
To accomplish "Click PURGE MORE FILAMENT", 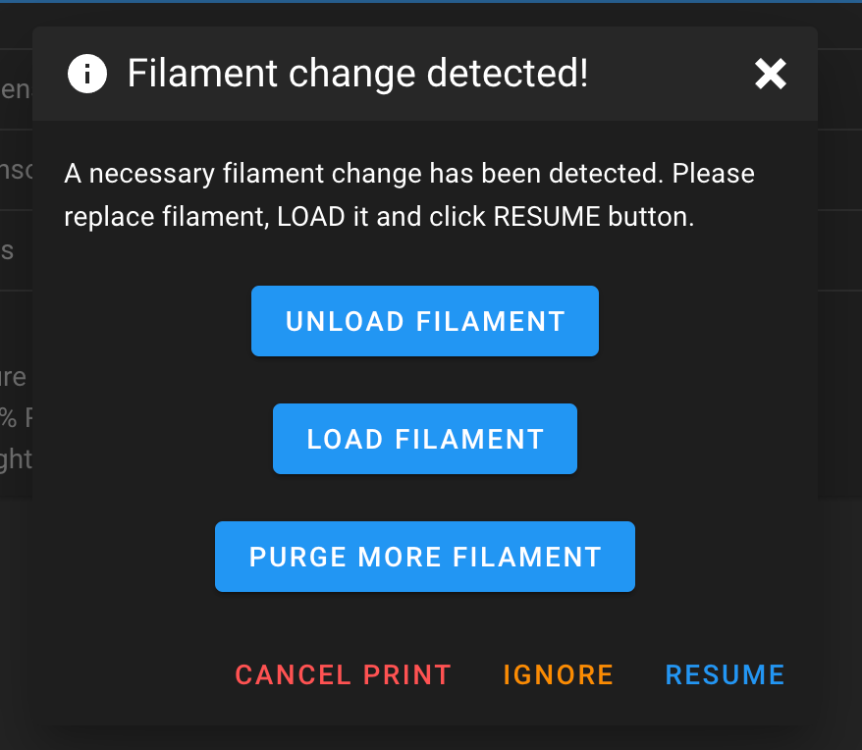I will click(425, 557).
